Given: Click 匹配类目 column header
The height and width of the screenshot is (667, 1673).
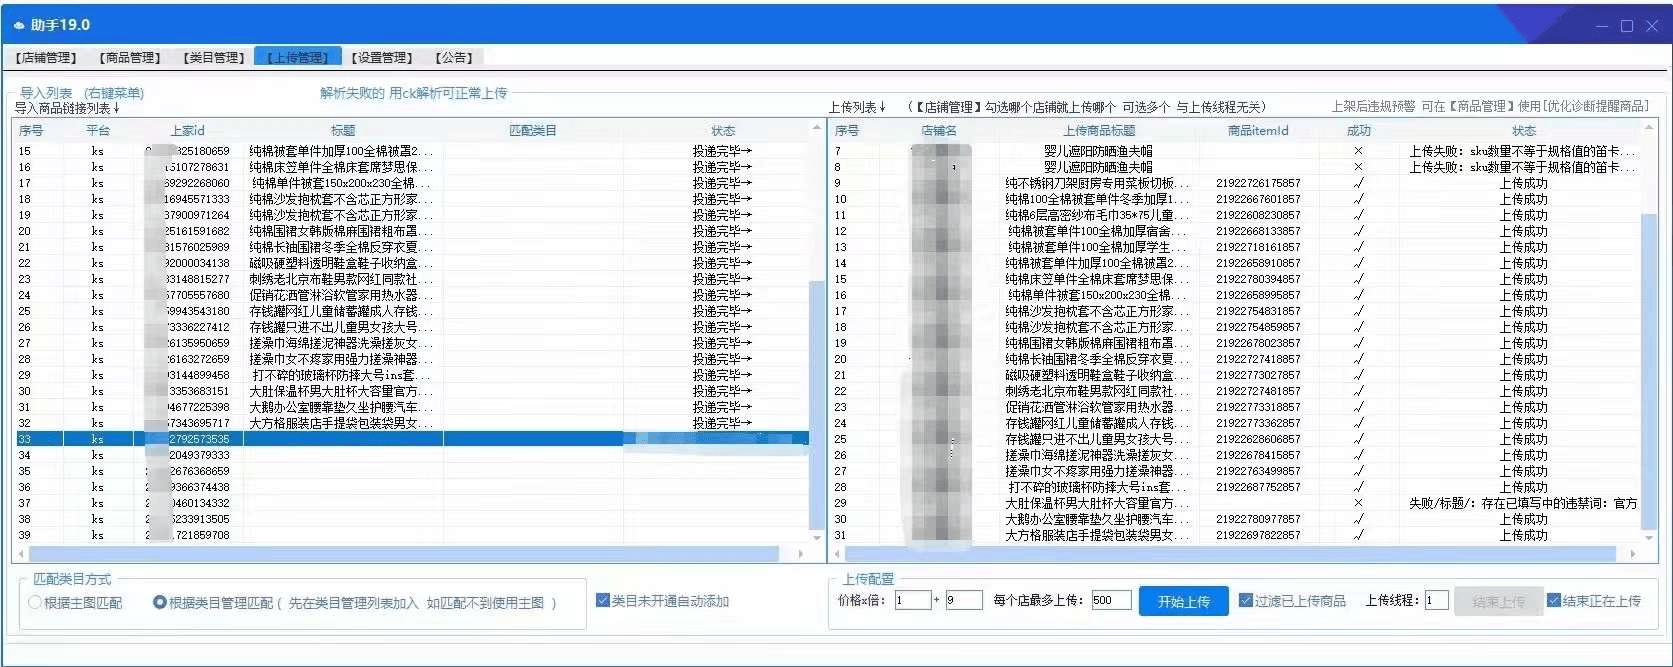Looking at the screenshot, I should tap(533, 131).
